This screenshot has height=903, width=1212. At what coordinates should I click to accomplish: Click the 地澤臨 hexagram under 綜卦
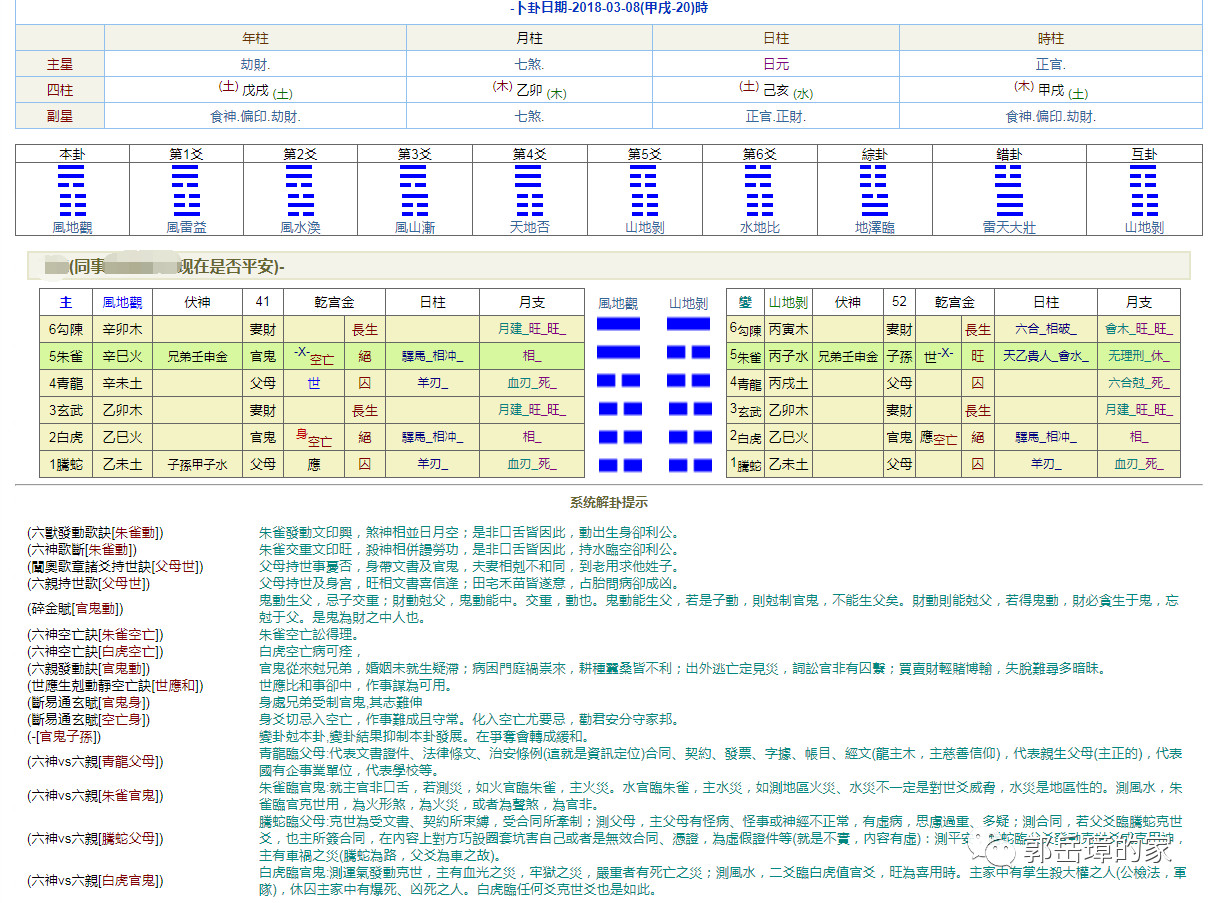[874, 190]
